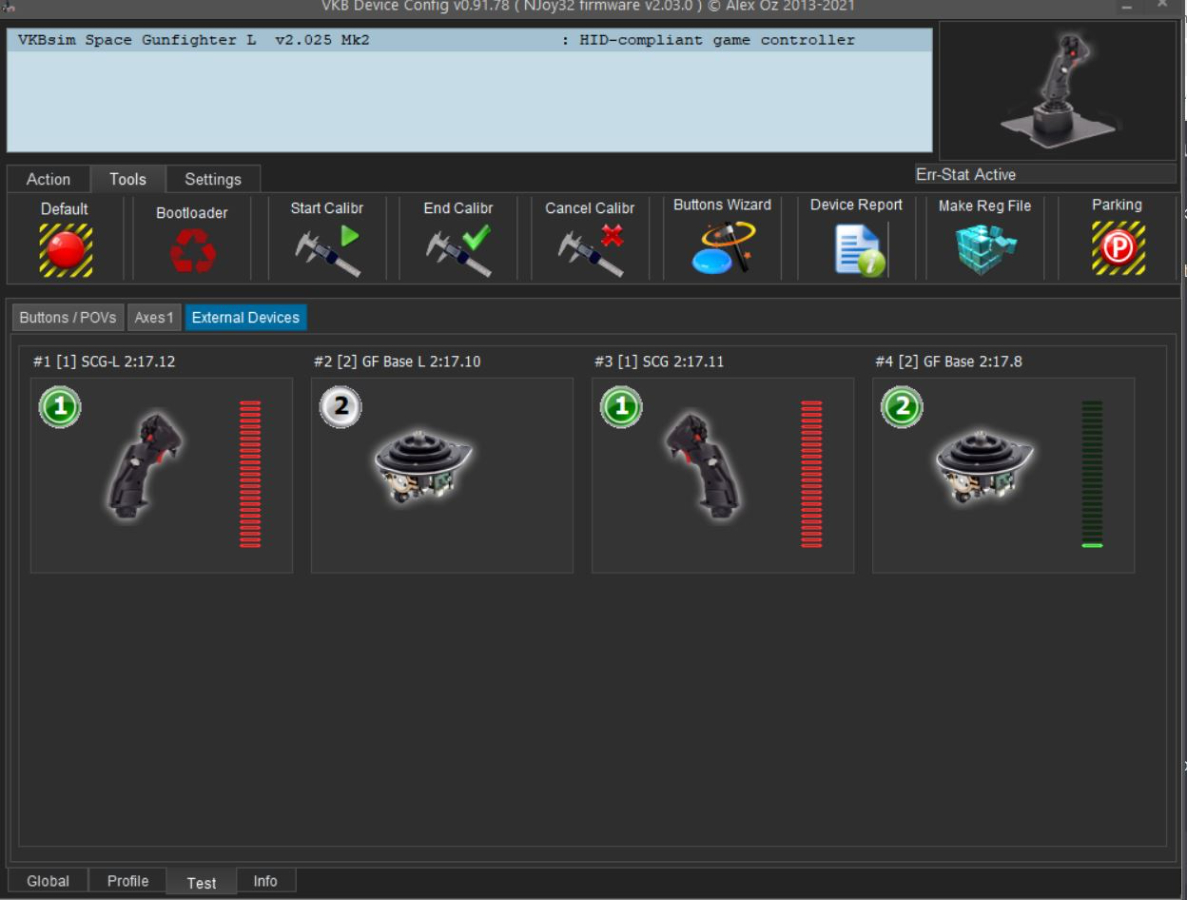
Task: Open the Bootloader recycle icon
Action: pos(192,250)
